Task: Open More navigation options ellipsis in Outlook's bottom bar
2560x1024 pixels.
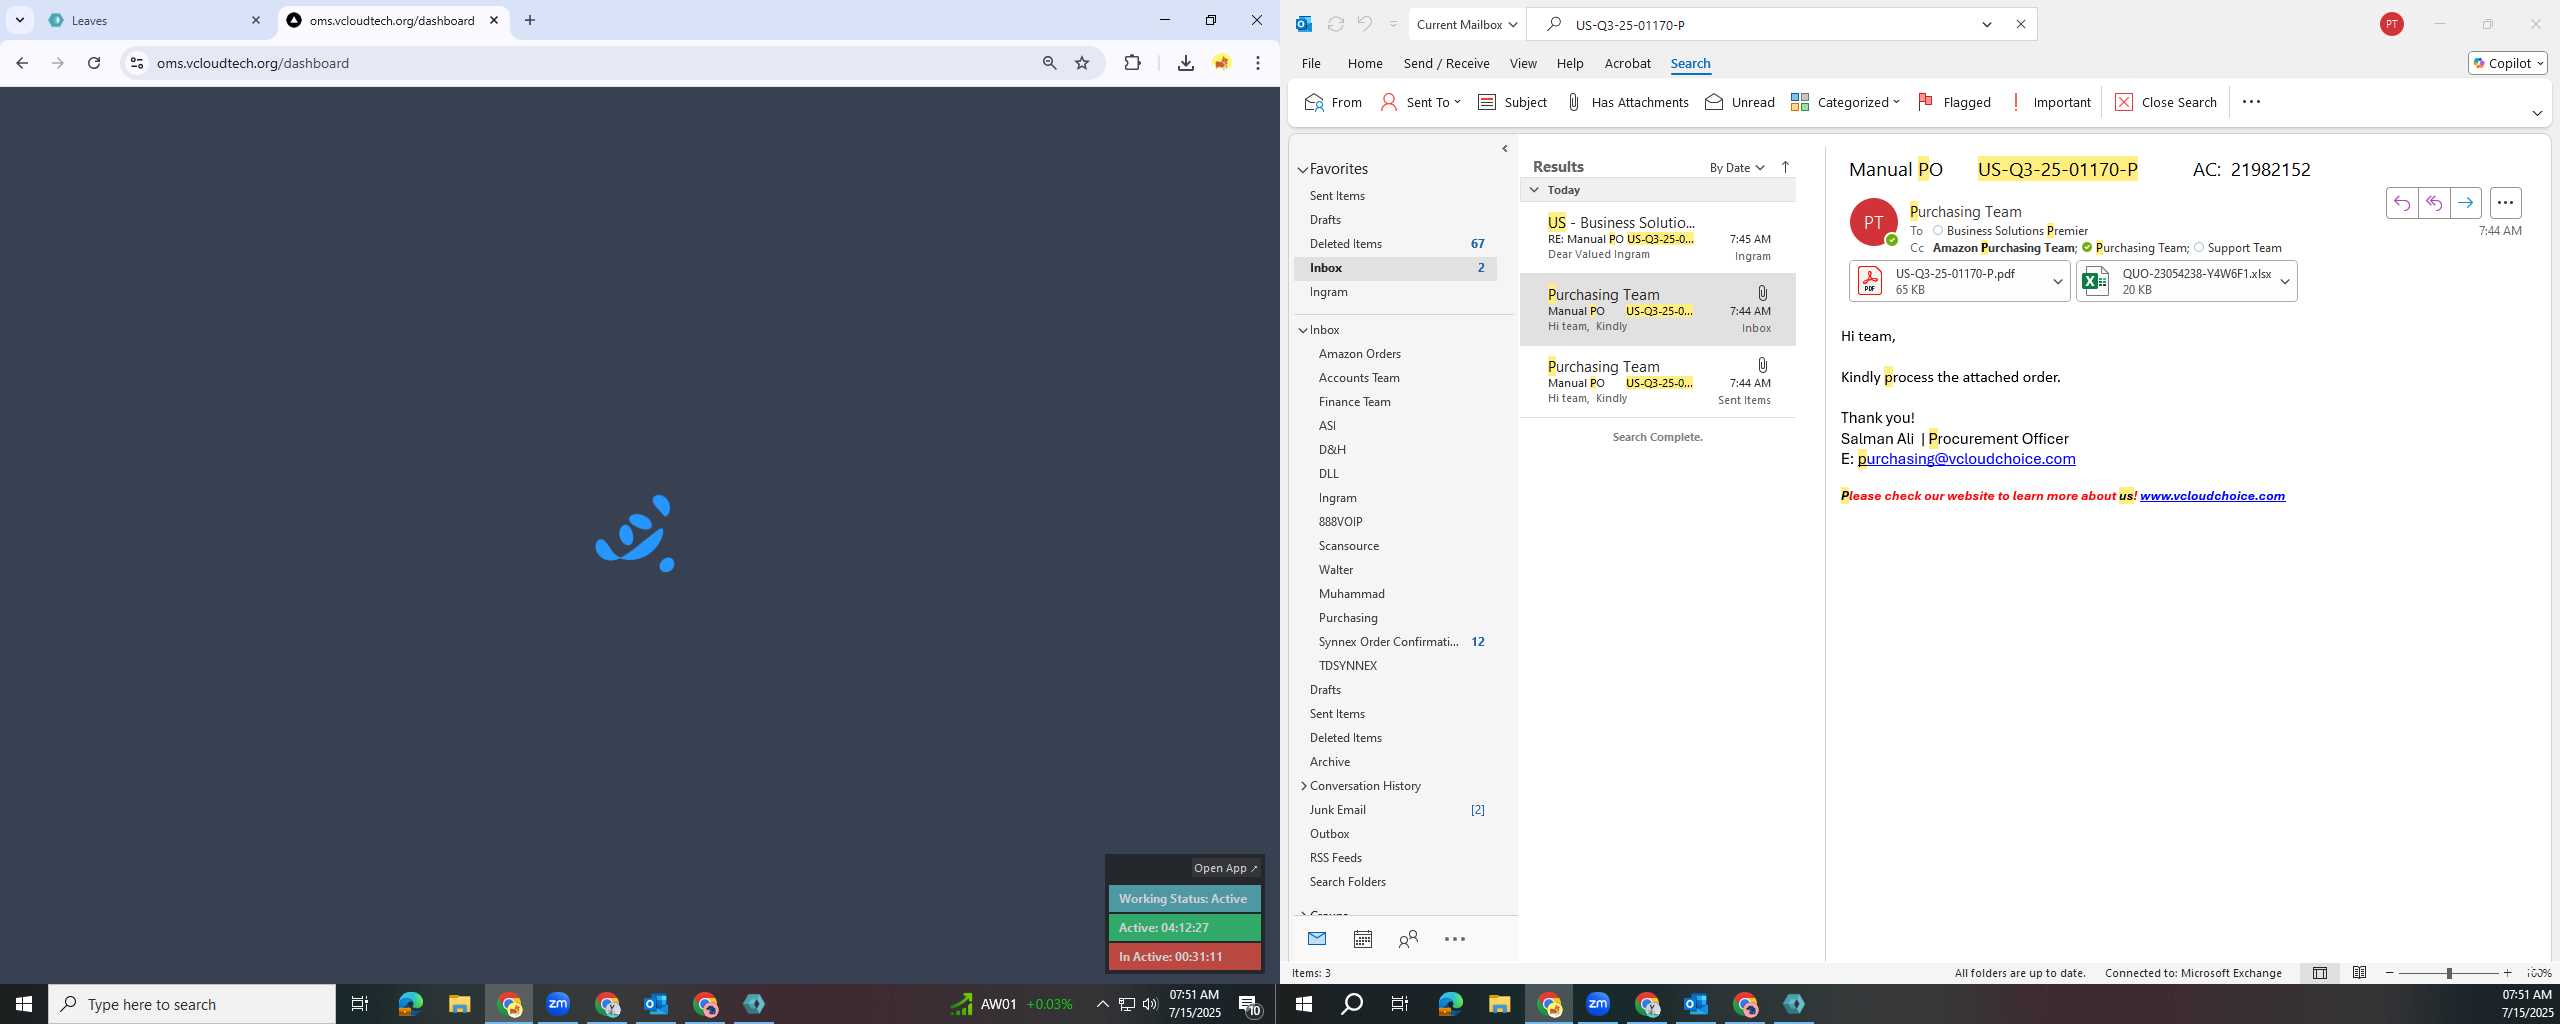Action: (1455, 939)
